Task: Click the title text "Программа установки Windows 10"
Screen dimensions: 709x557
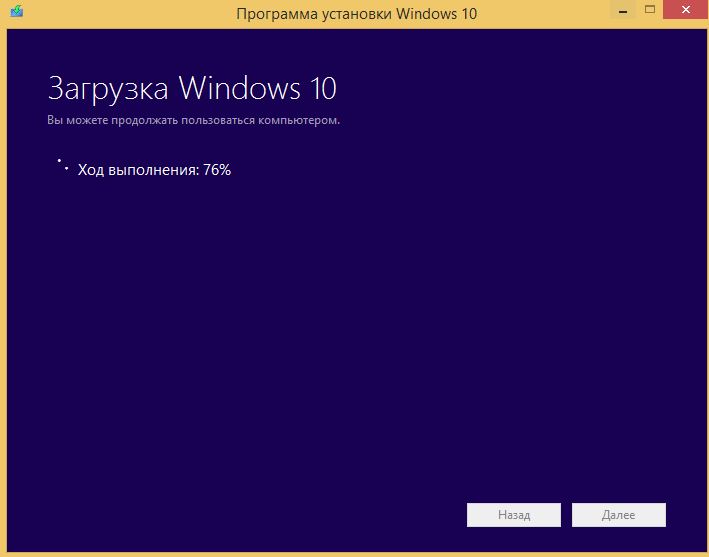Action: [x=356, y=14]
